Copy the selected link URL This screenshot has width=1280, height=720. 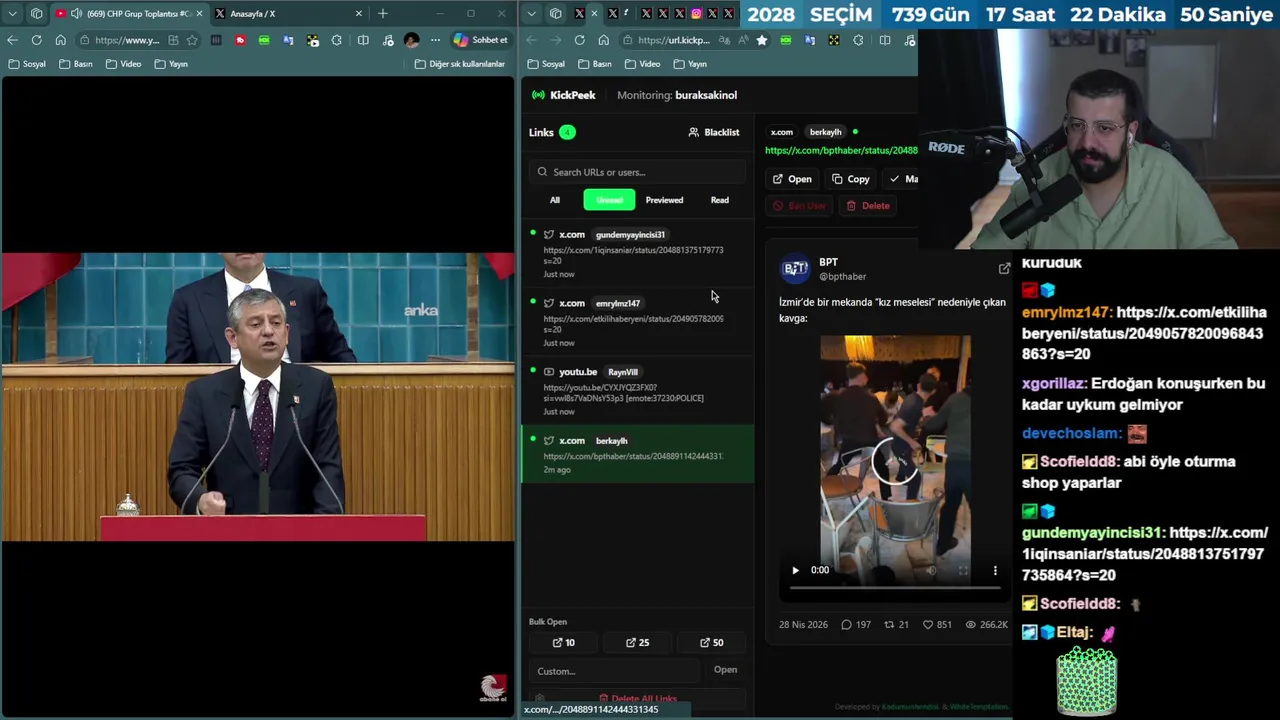click(851, 179)
